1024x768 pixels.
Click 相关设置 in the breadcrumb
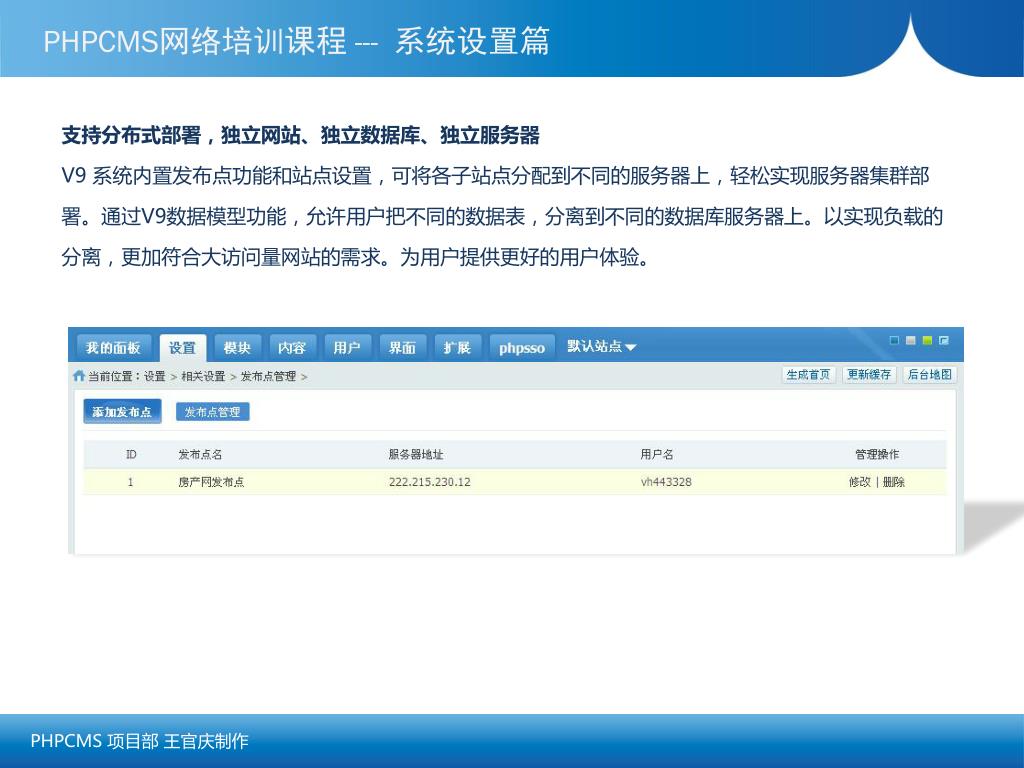(203, 376)
